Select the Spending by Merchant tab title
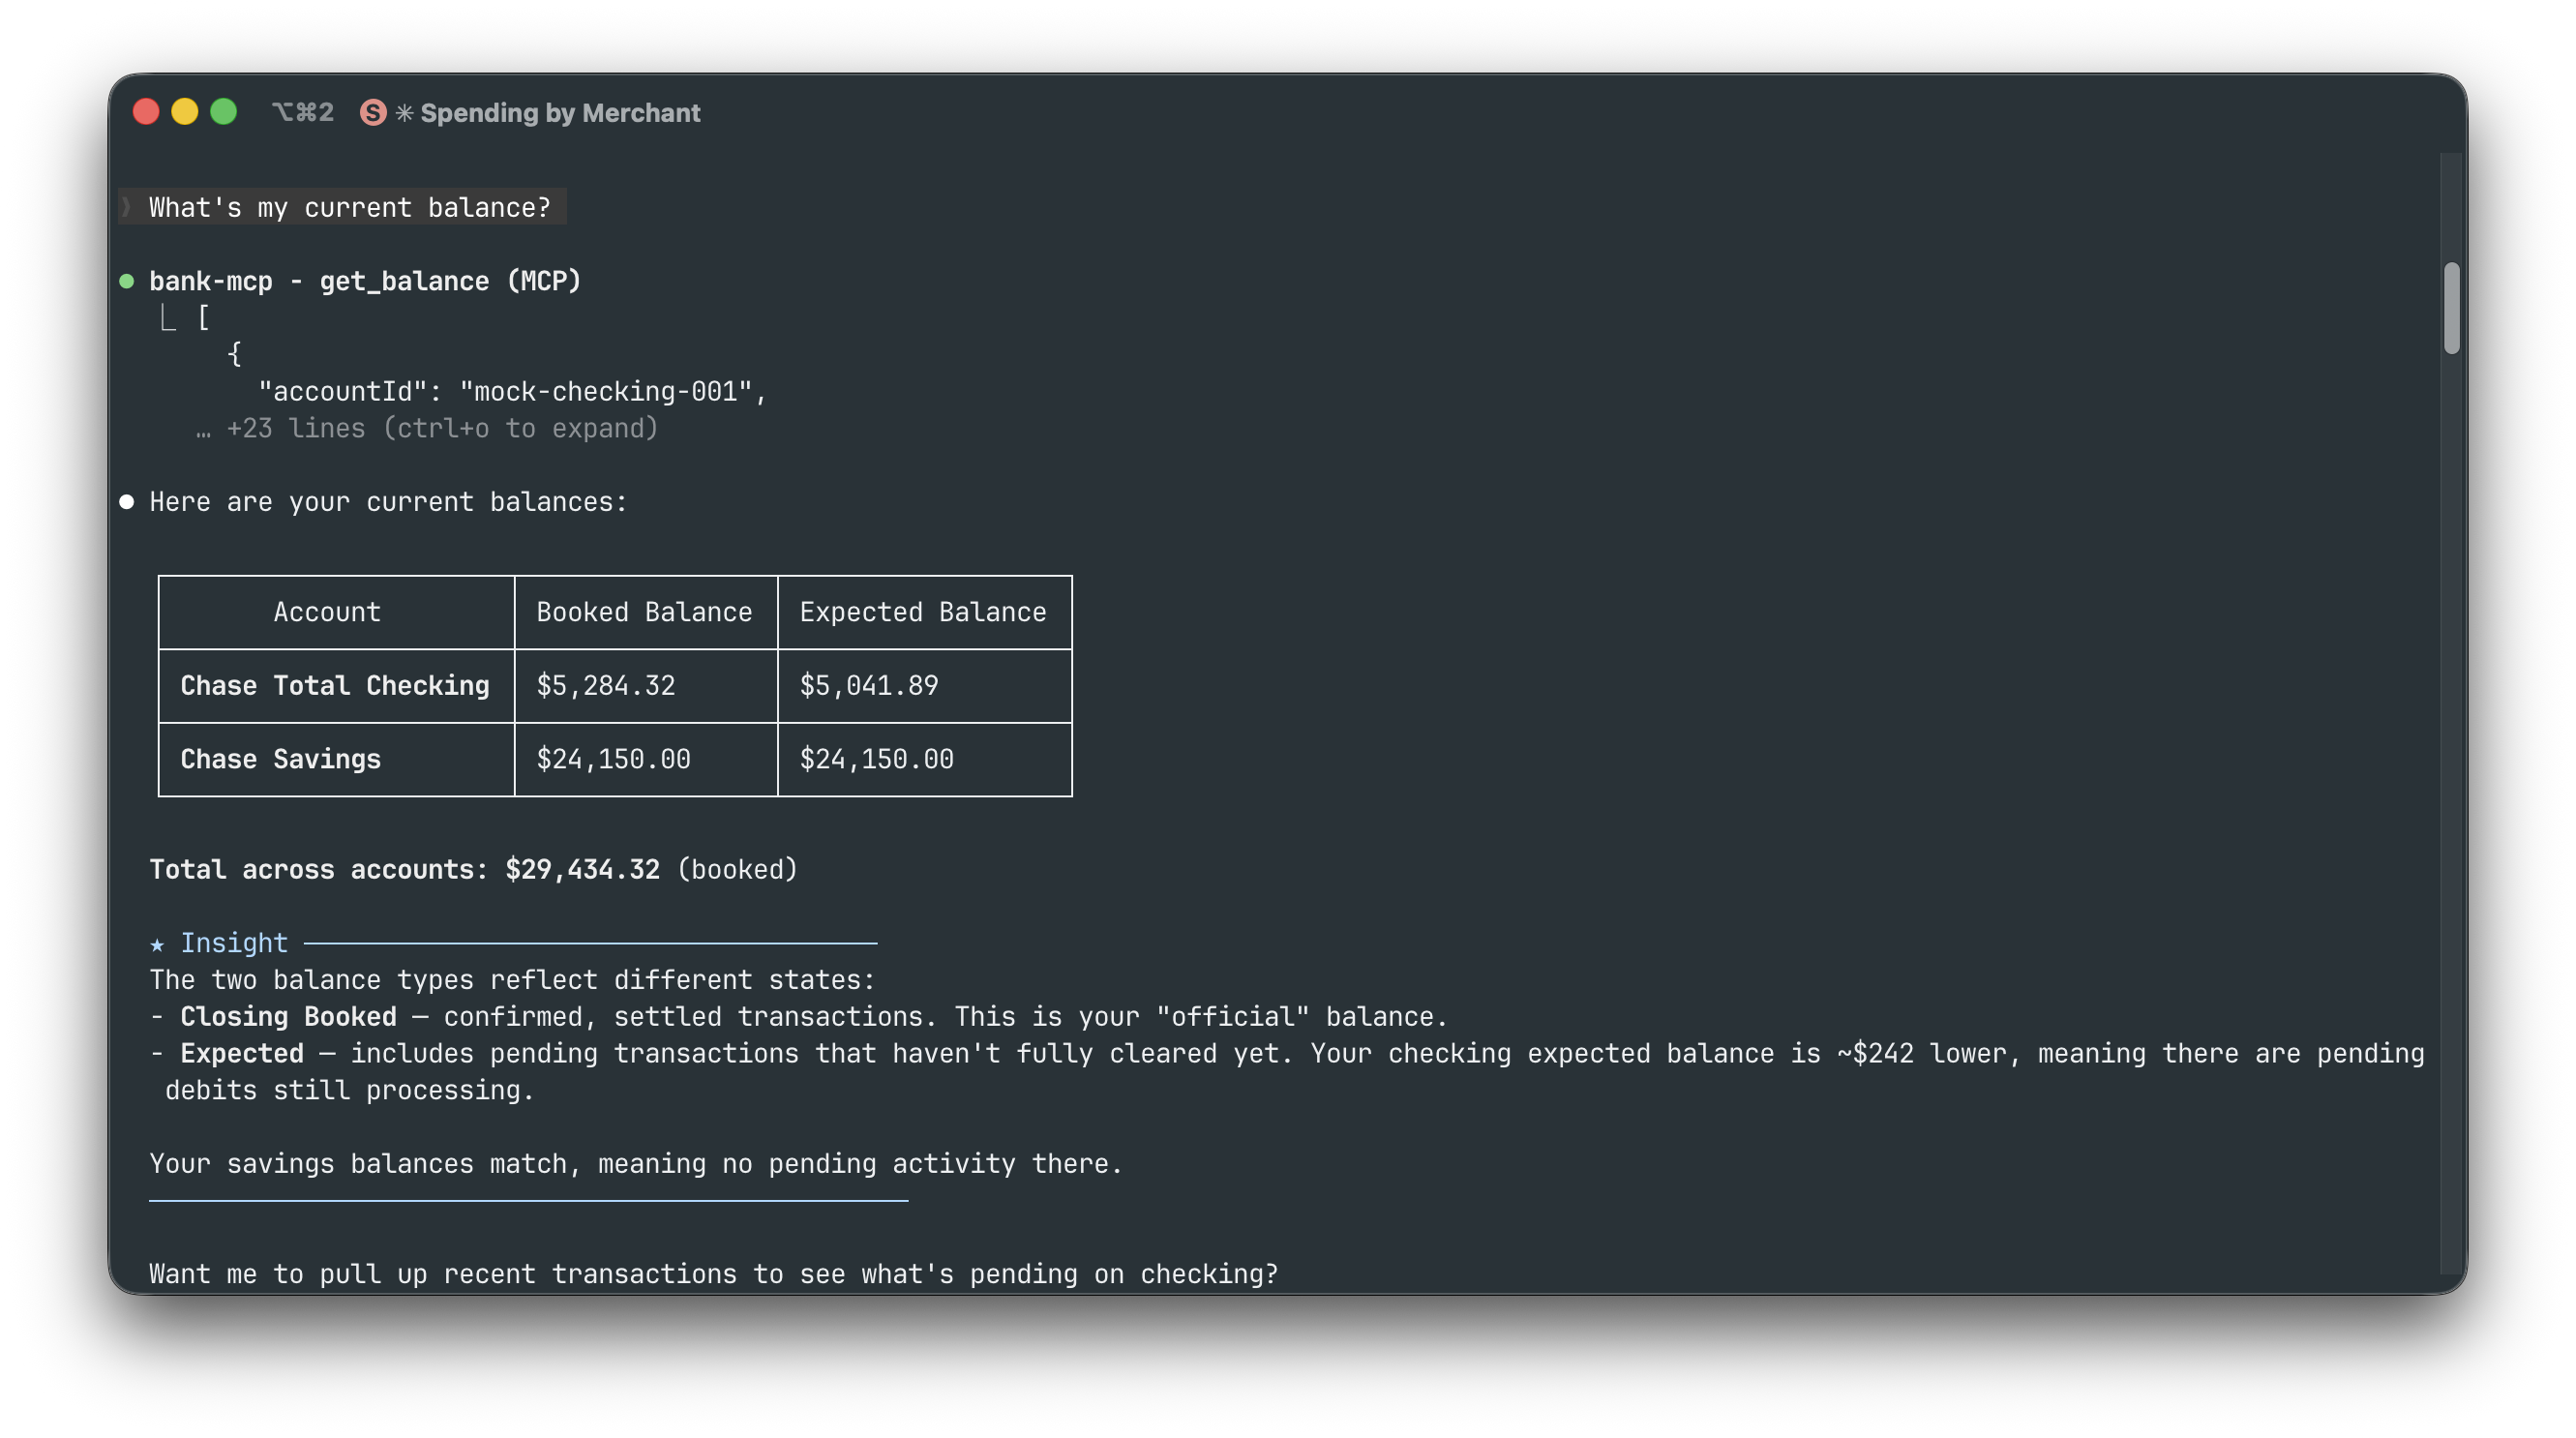The image size is (2576, 1438). pyautogui.click(x=560, y=113)
